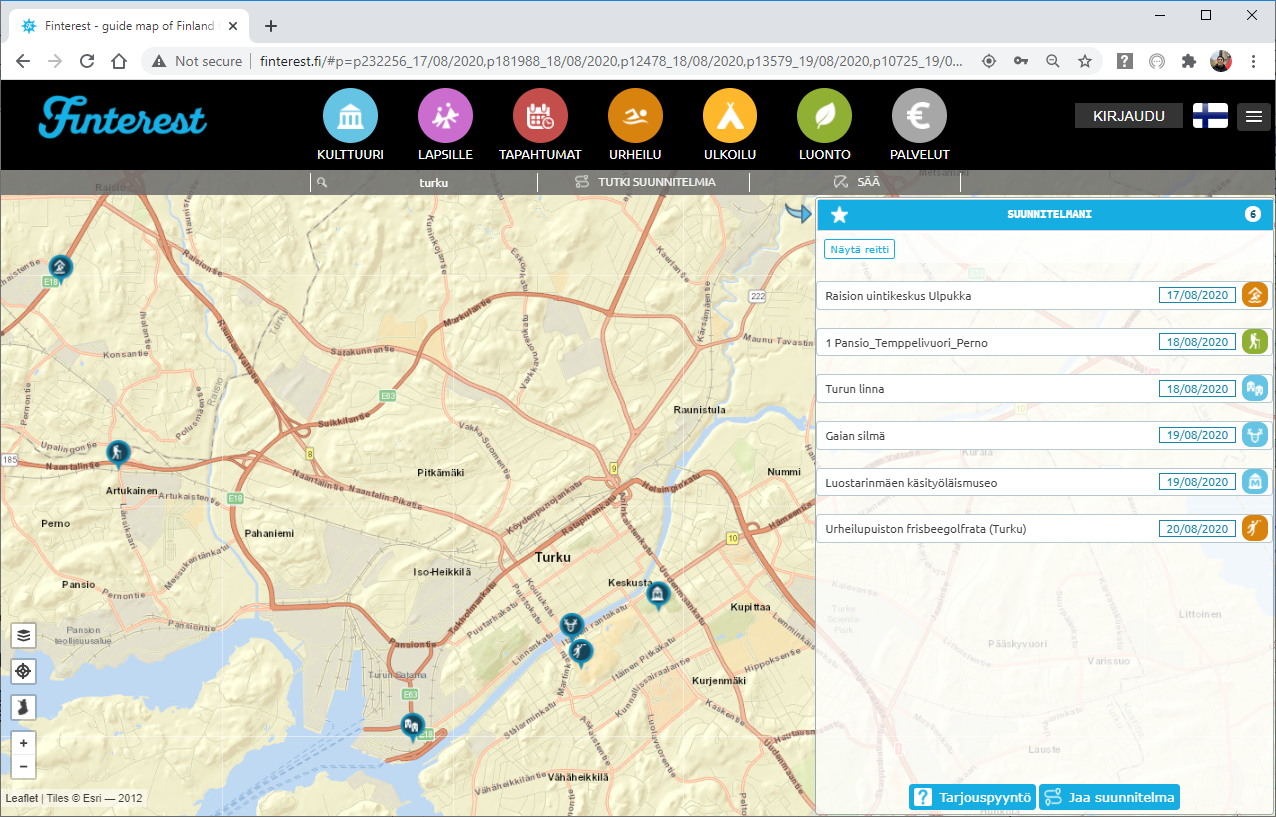Zoom in on the map
The width and height of the screenshot is (1276, 817).
tap(24, 743)
